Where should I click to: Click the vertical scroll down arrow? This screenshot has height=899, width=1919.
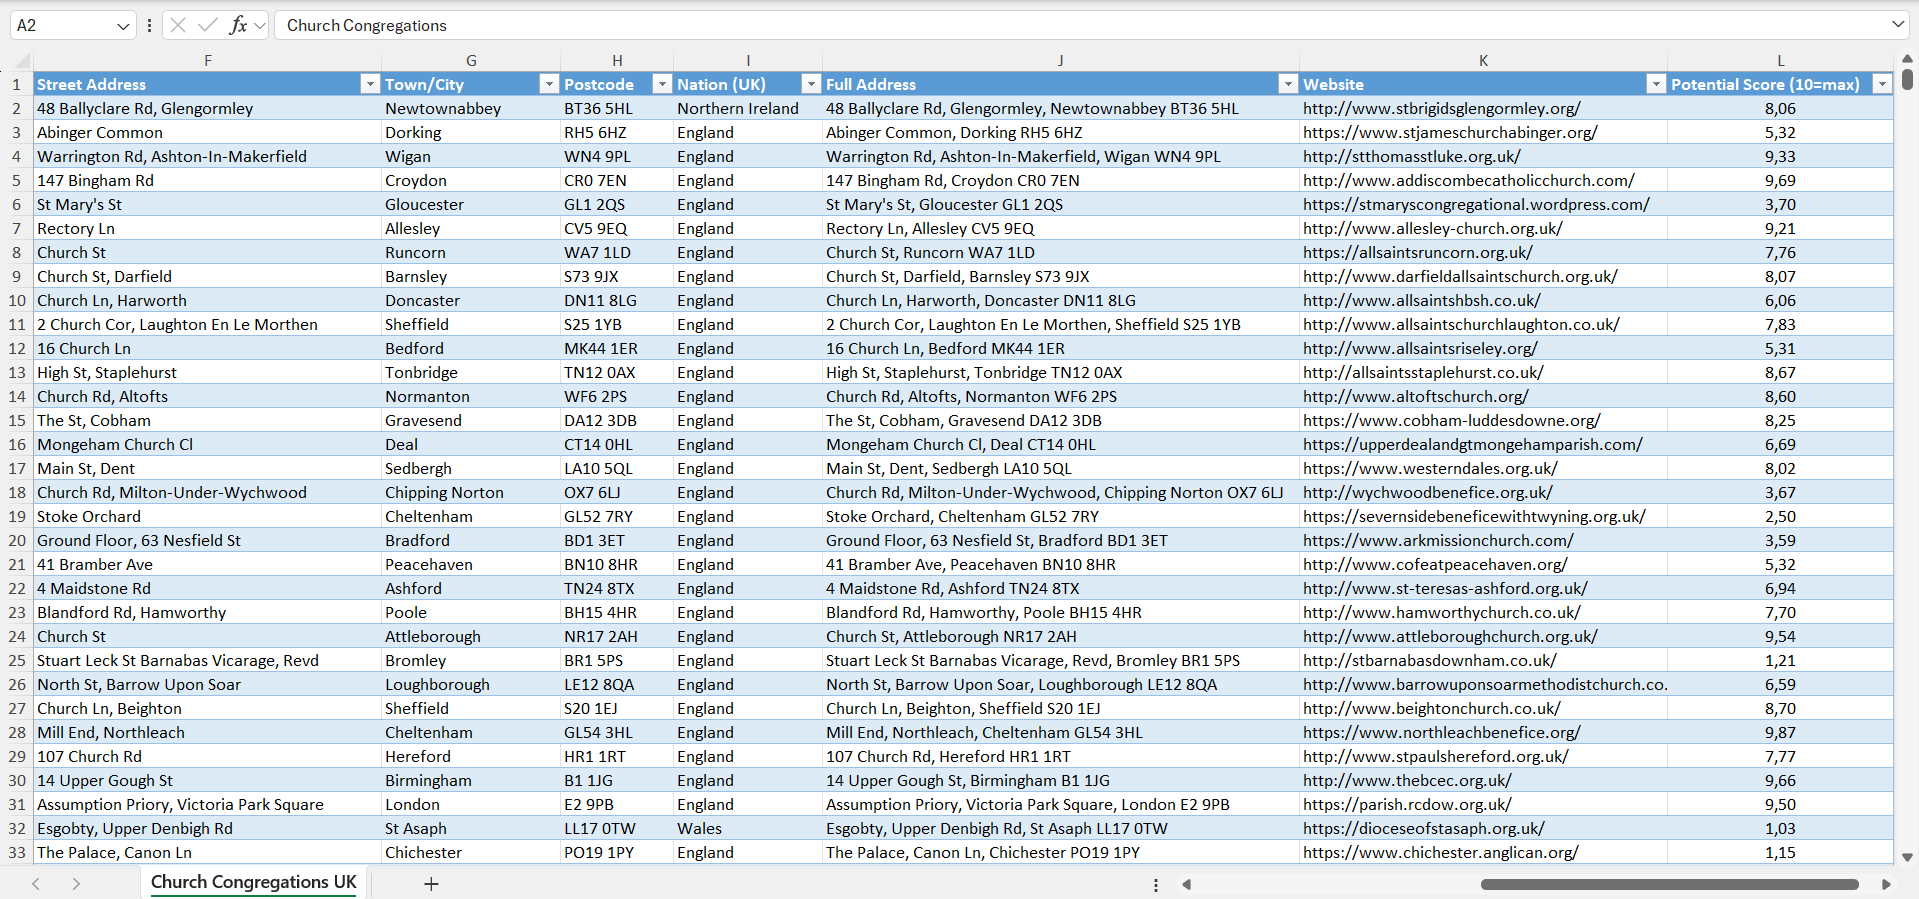pyautogui.click(x=1907, y=857)
